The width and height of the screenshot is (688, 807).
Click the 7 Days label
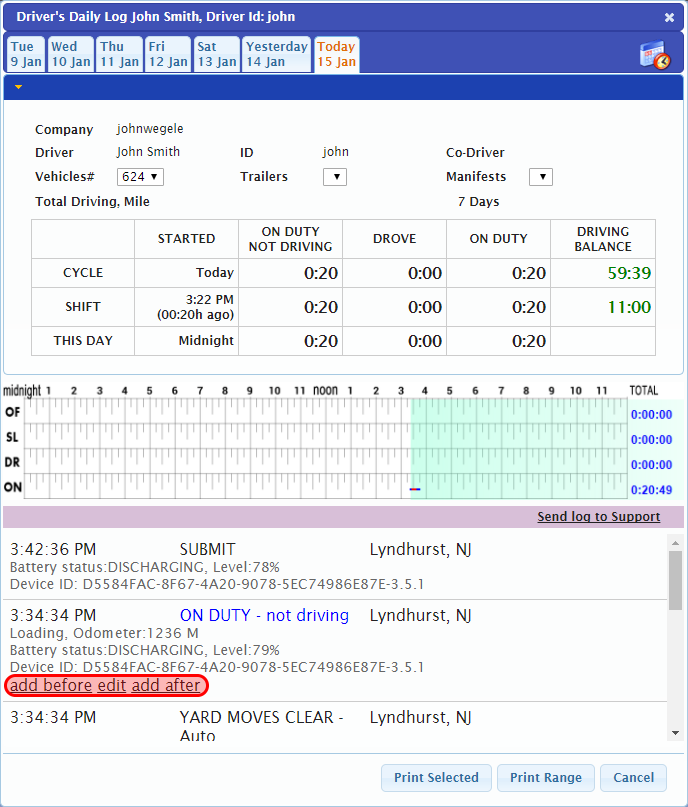pyautogui.click(x=479, y=202)
